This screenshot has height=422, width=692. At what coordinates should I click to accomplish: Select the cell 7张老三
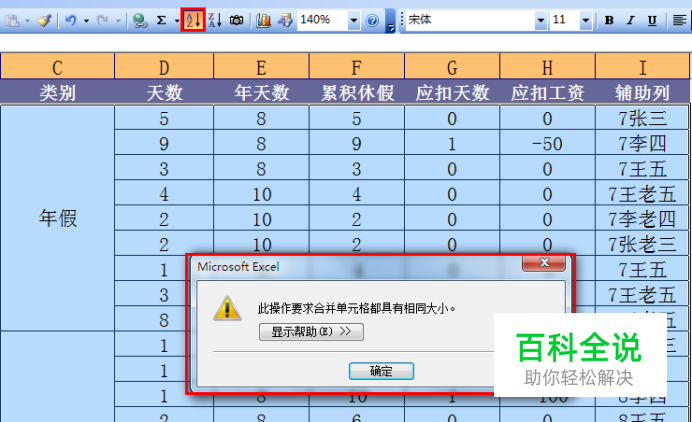pos(643,244)
